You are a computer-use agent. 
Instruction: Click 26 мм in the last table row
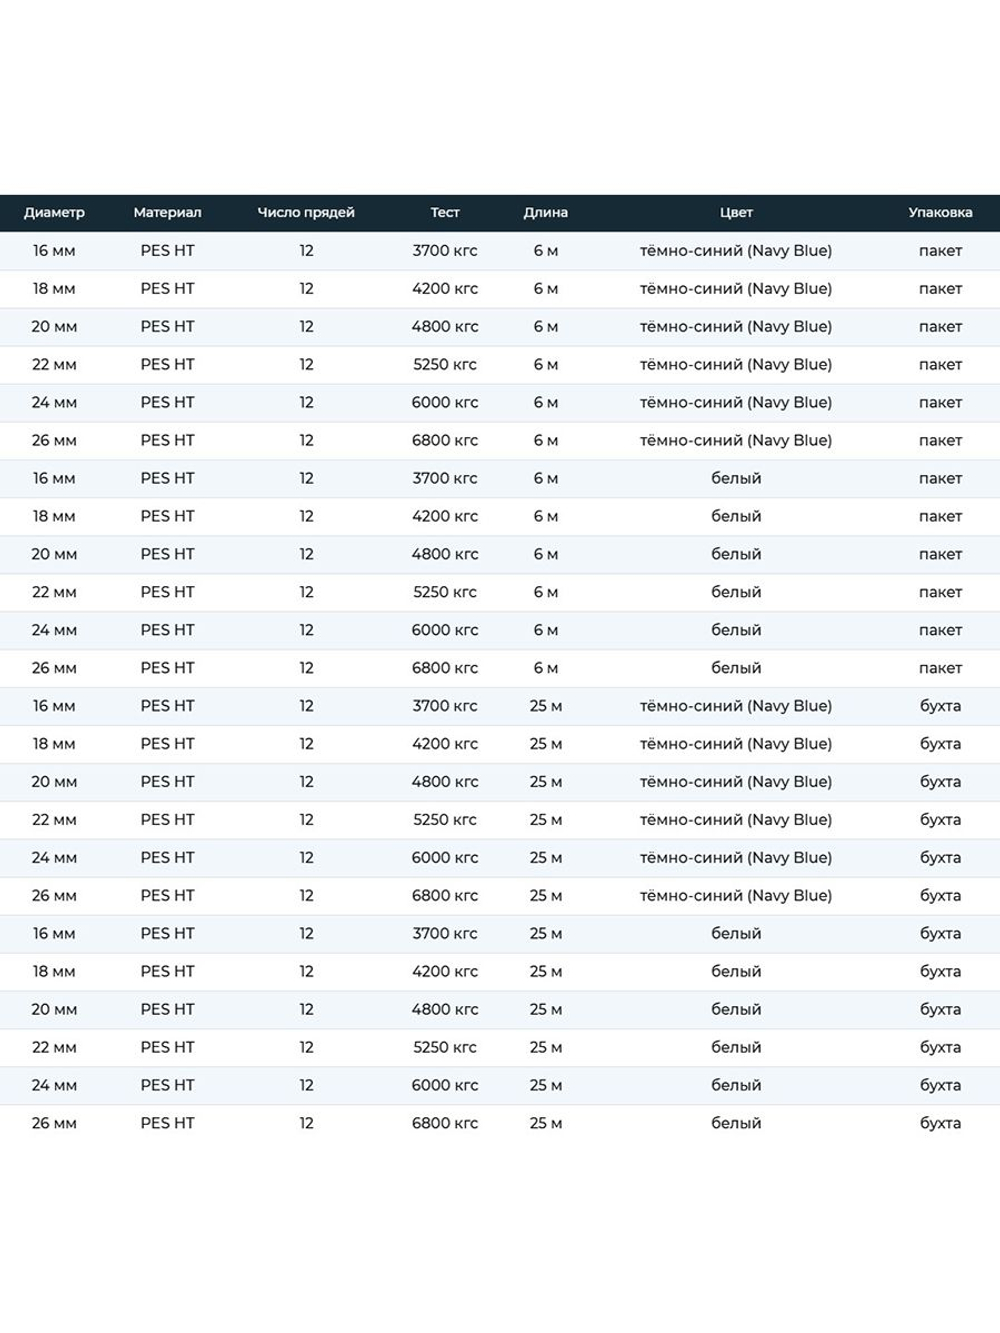coord(54,1123)
